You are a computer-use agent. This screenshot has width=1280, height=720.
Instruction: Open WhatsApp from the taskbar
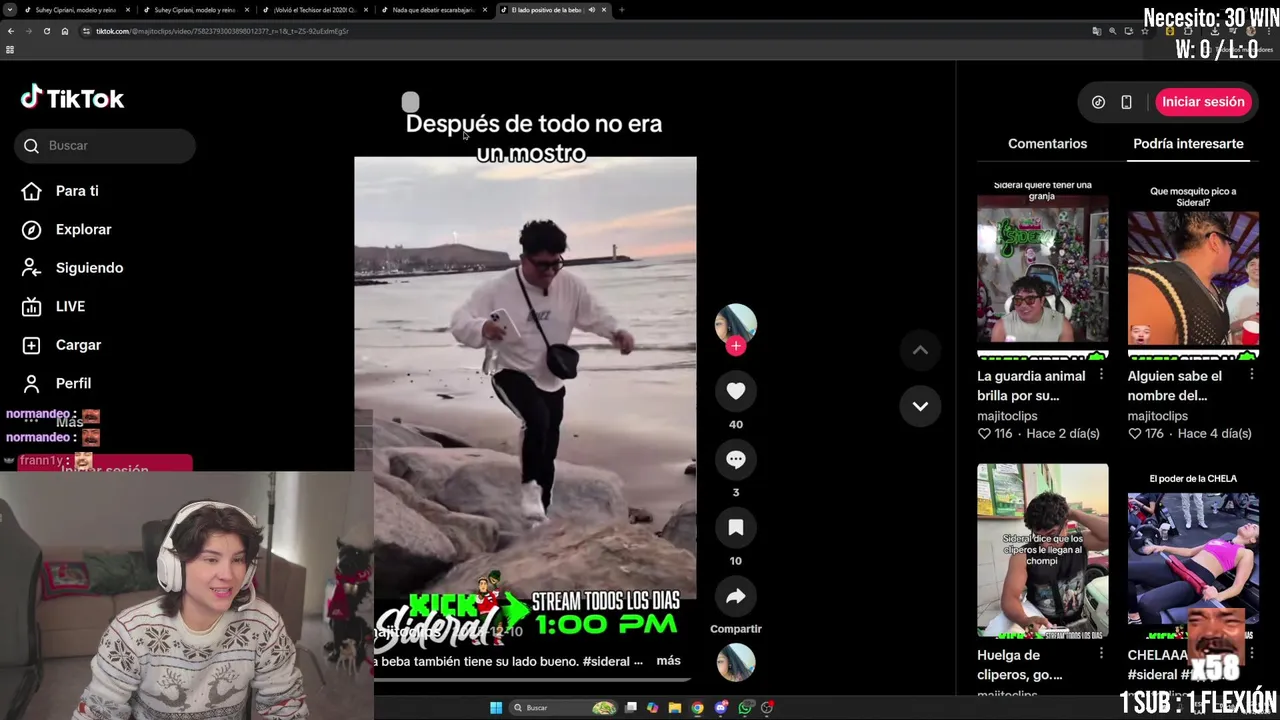tap(745, 708)
